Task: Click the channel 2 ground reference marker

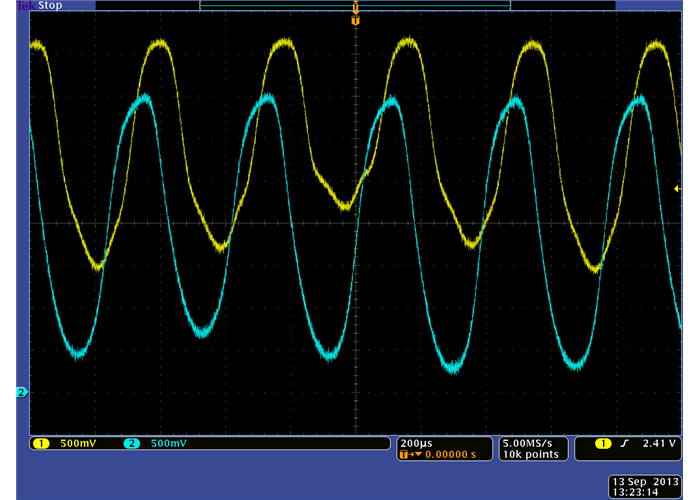Action: click(x=21, y=392)
